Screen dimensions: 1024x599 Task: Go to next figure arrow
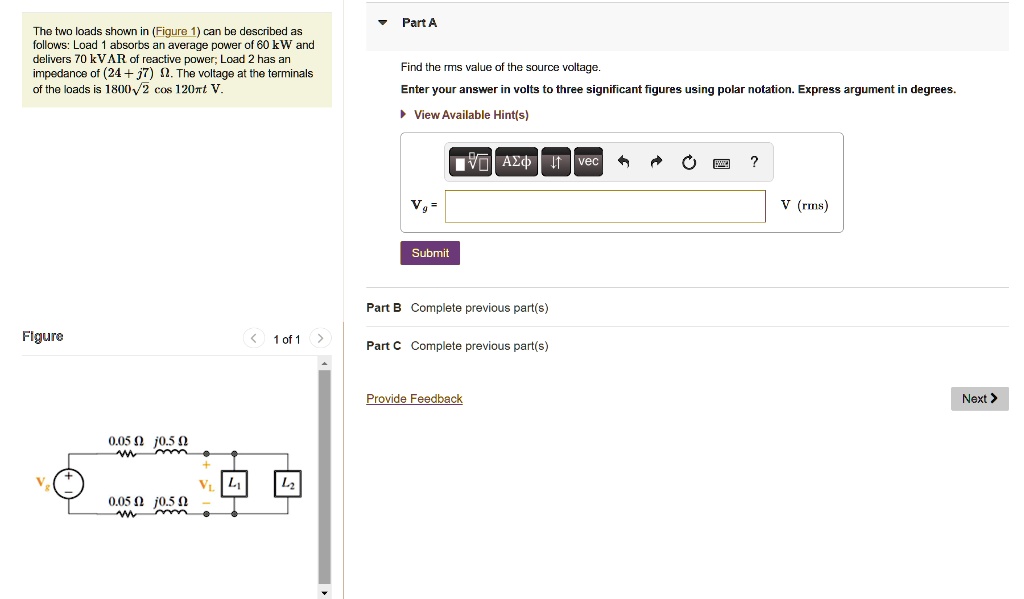(320, 339)
